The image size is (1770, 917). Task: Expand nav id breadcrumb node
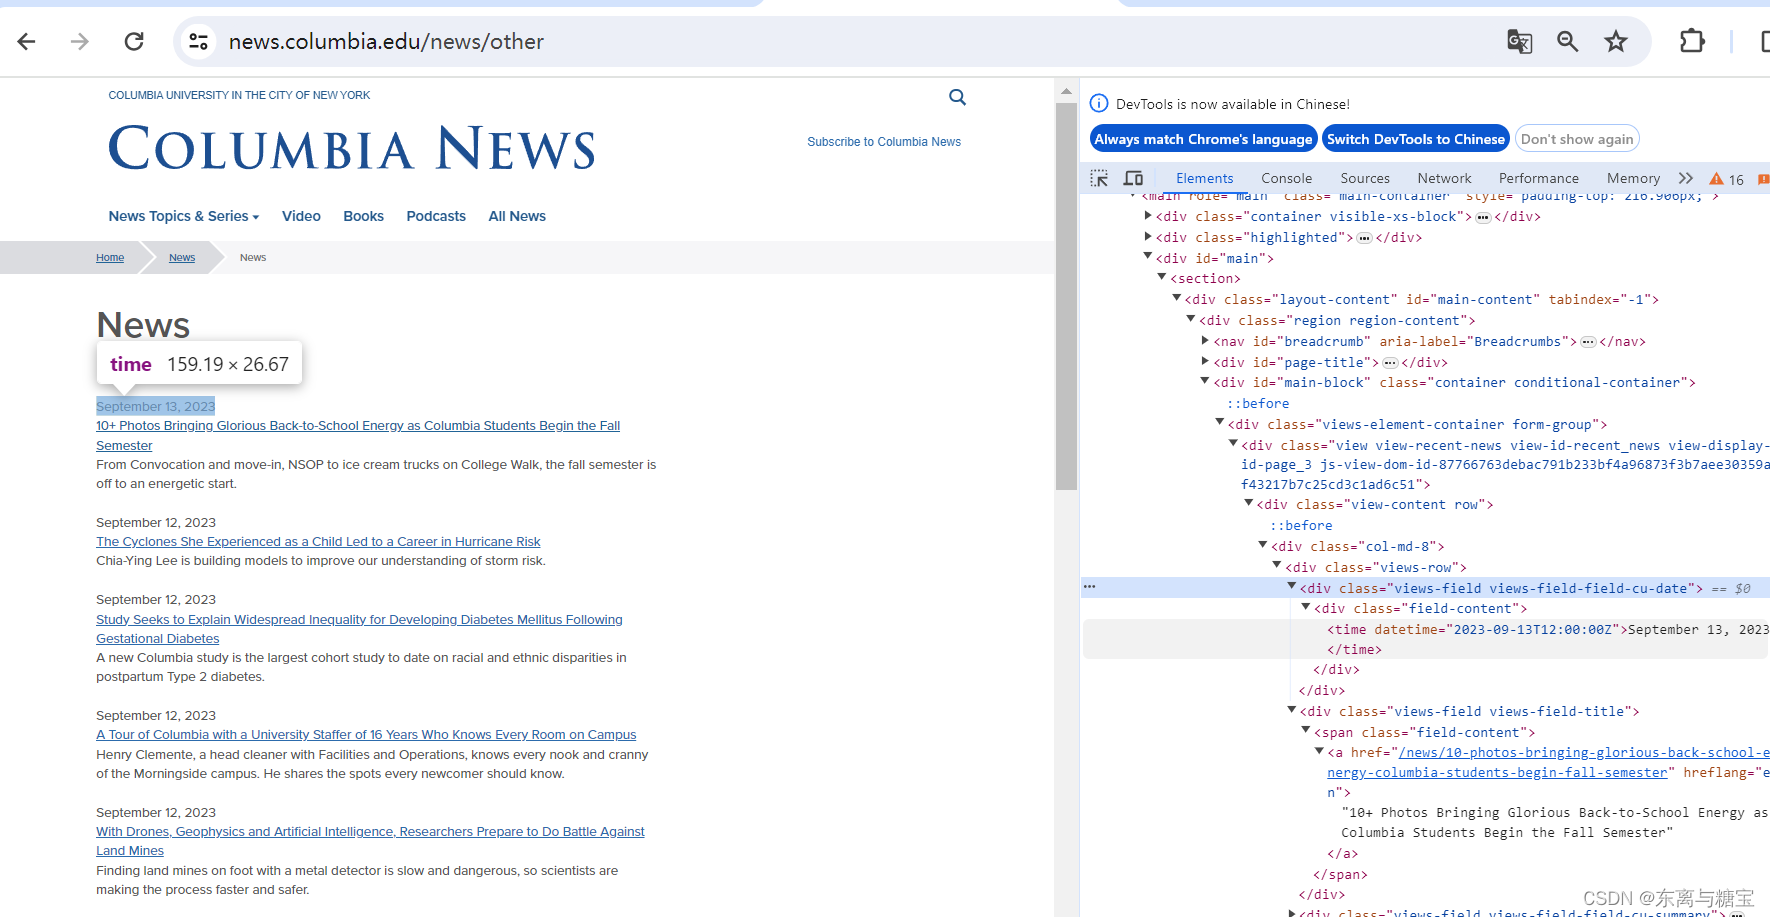pyautogui.click(x=1206, y=341)
